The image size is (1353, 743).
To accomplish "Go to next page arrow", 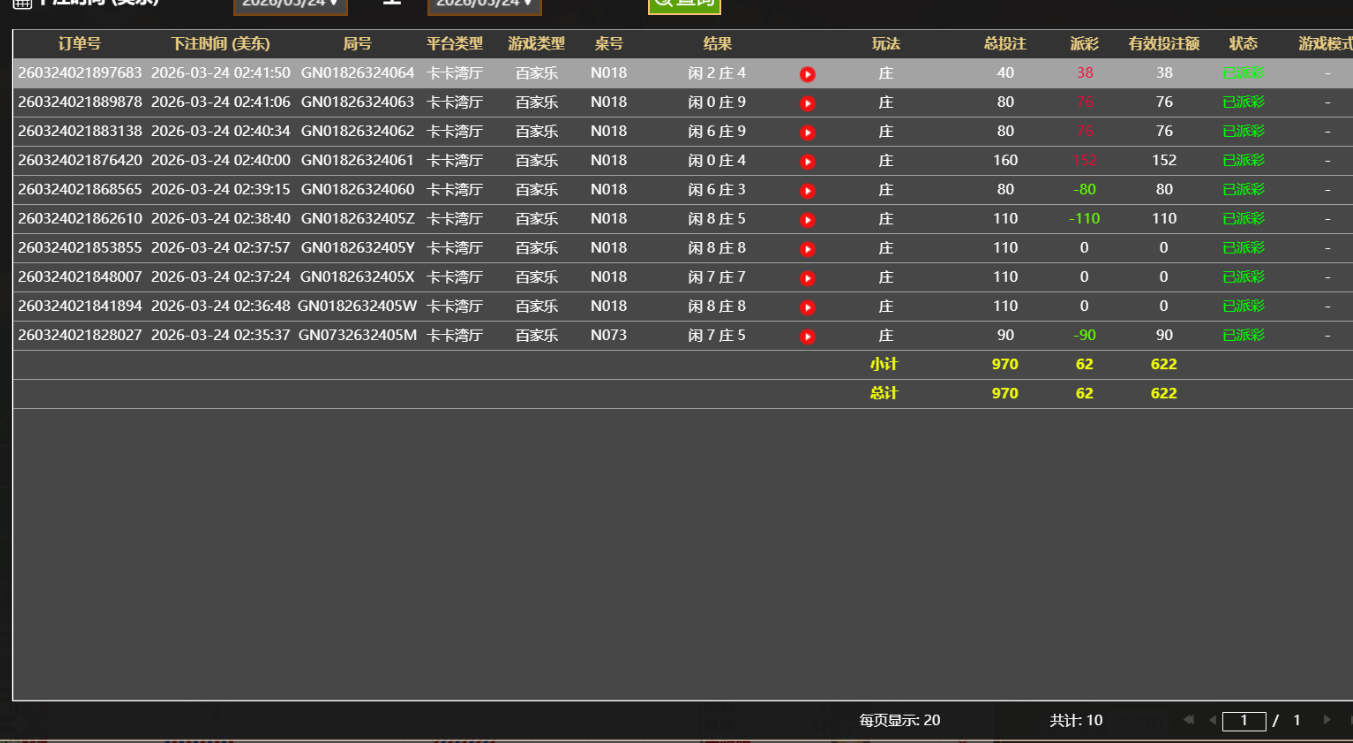I will point(1327,719).
